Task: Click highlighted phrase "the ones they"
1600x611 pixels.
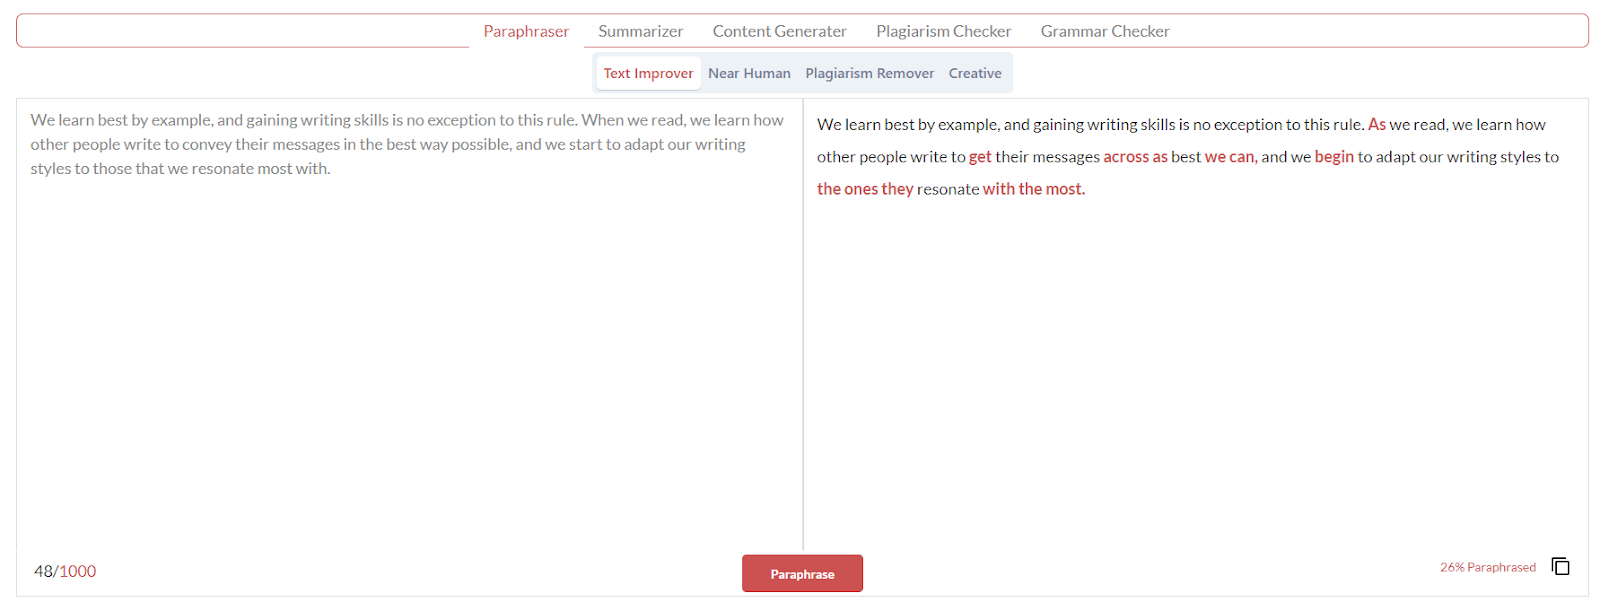Action: click(865, 189)
